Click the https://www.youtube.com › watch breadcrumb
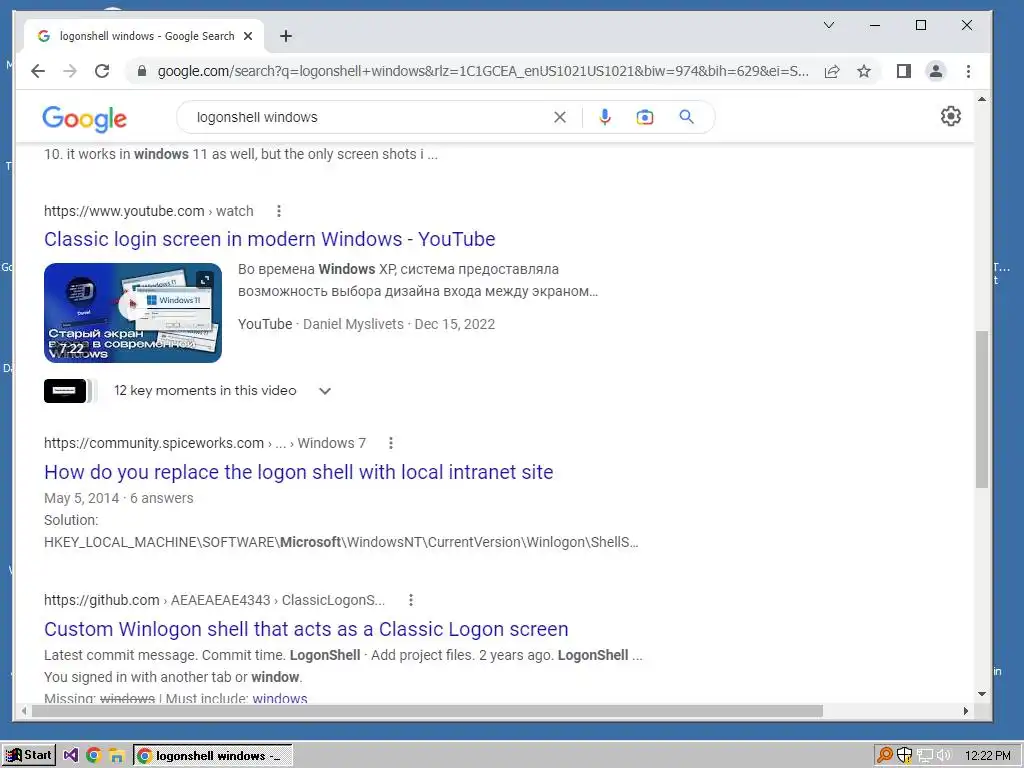This screenshot has width=1024, height=768. tap(148, 211)
